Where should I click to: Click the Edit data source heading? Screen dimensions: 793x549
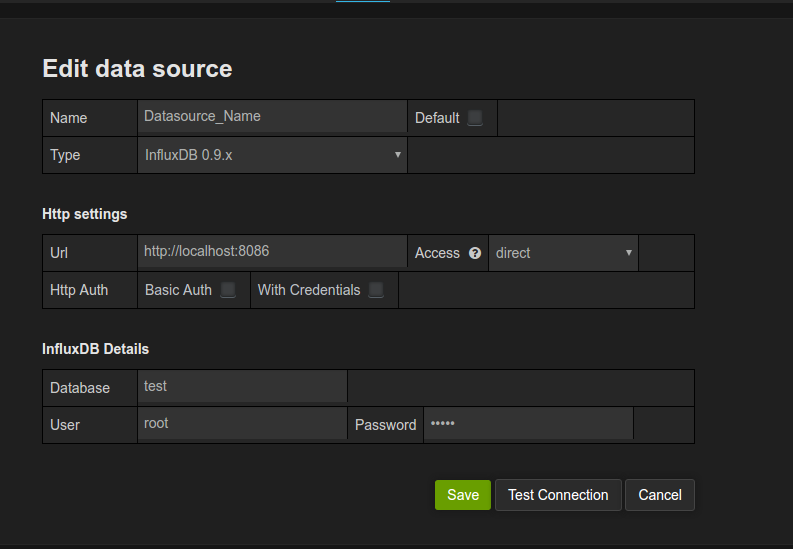point(137,69)
